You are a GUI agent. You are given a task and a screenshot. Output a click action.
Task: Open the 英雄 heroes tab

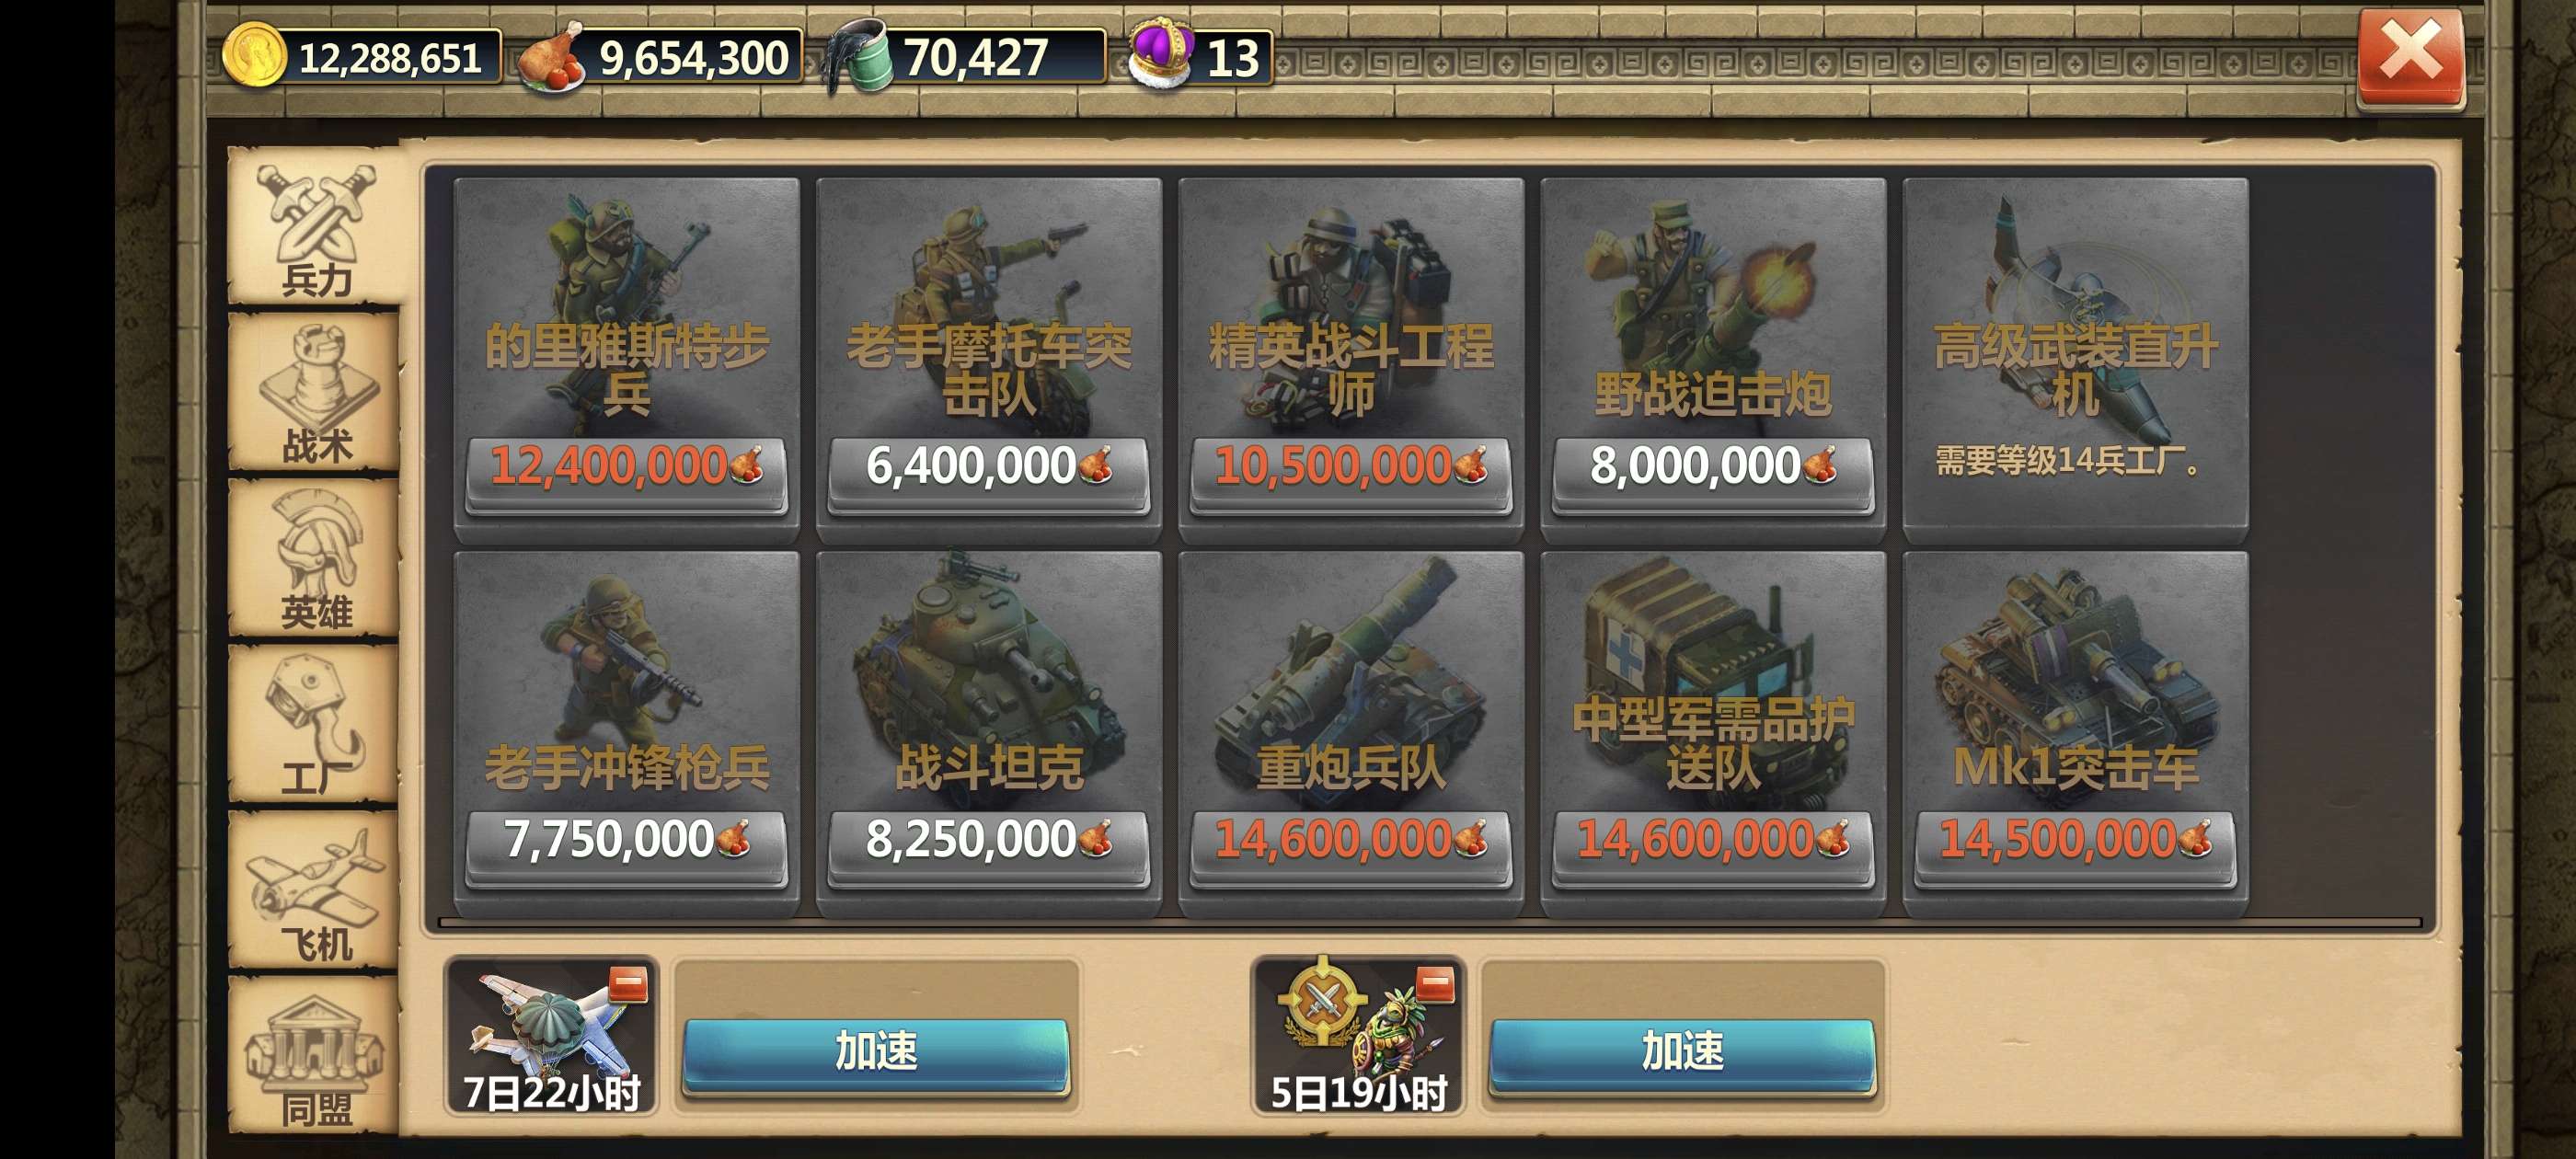pos(315,558)
